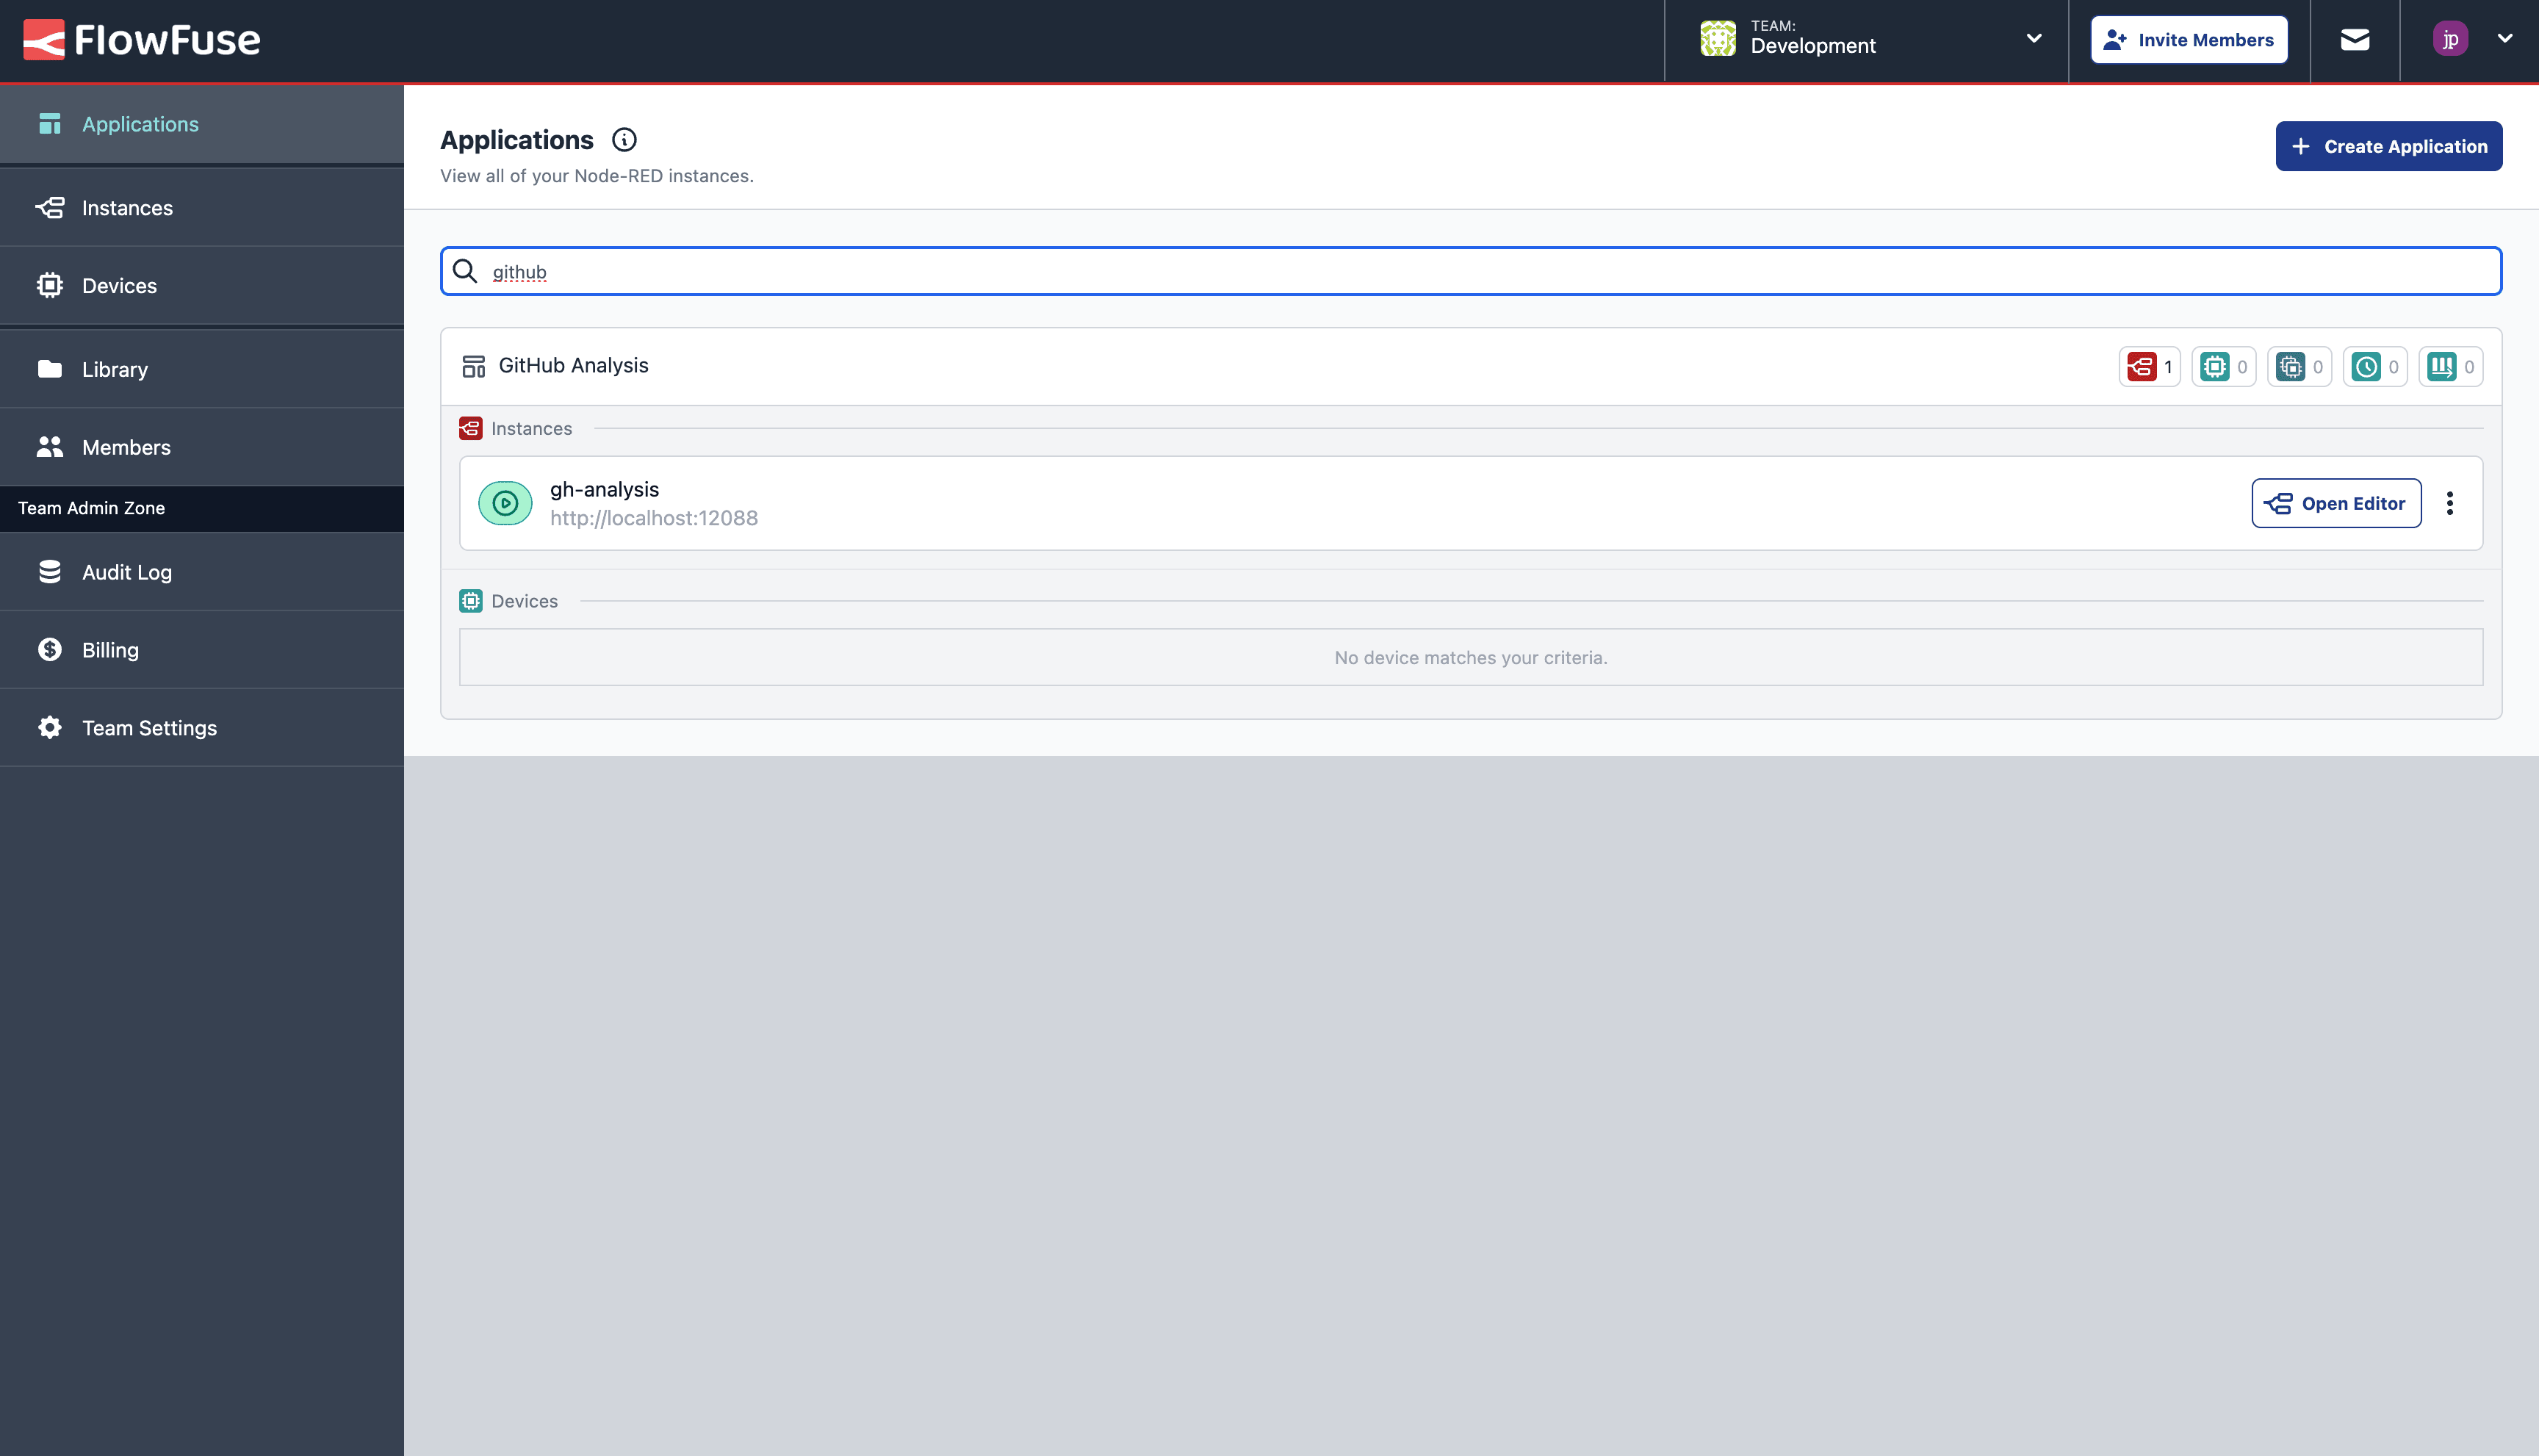This screenshot has width=2539, height=1456.
Task: Click the magnifier icon in the search bar
Action: click(x=466, y=271)
